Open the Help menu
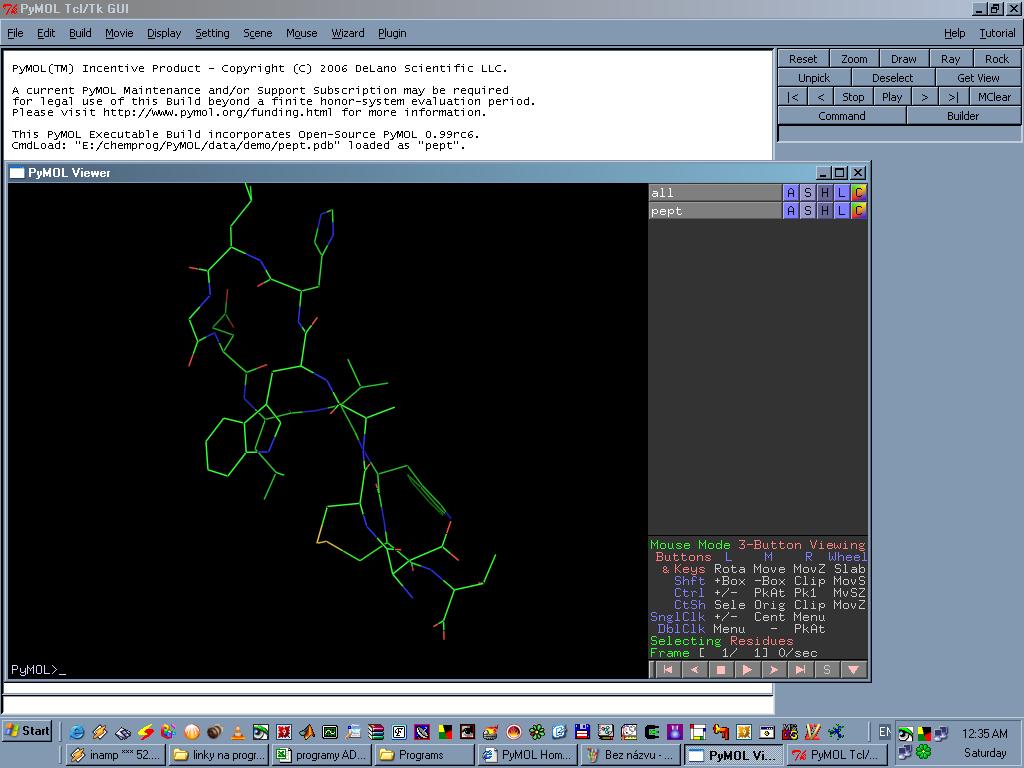The width and height of the screenshot is (1024, 768). [954, 33]
